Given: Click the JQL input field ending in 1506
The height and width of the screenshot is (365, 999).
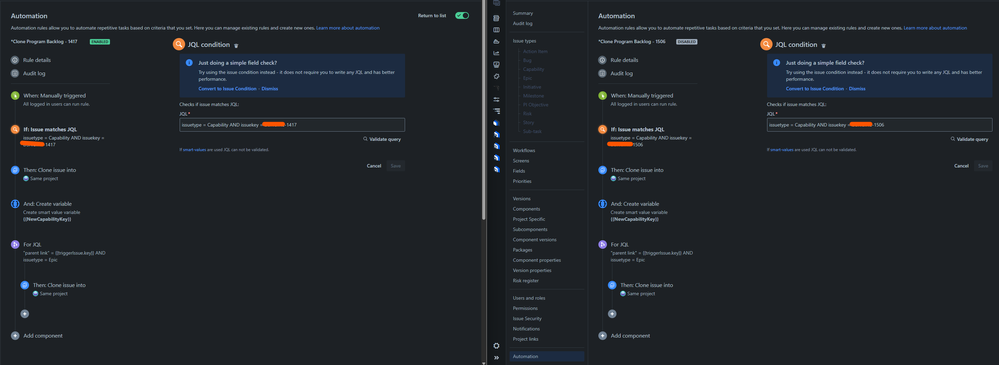Looking at the screenshot, I should 879,125.
